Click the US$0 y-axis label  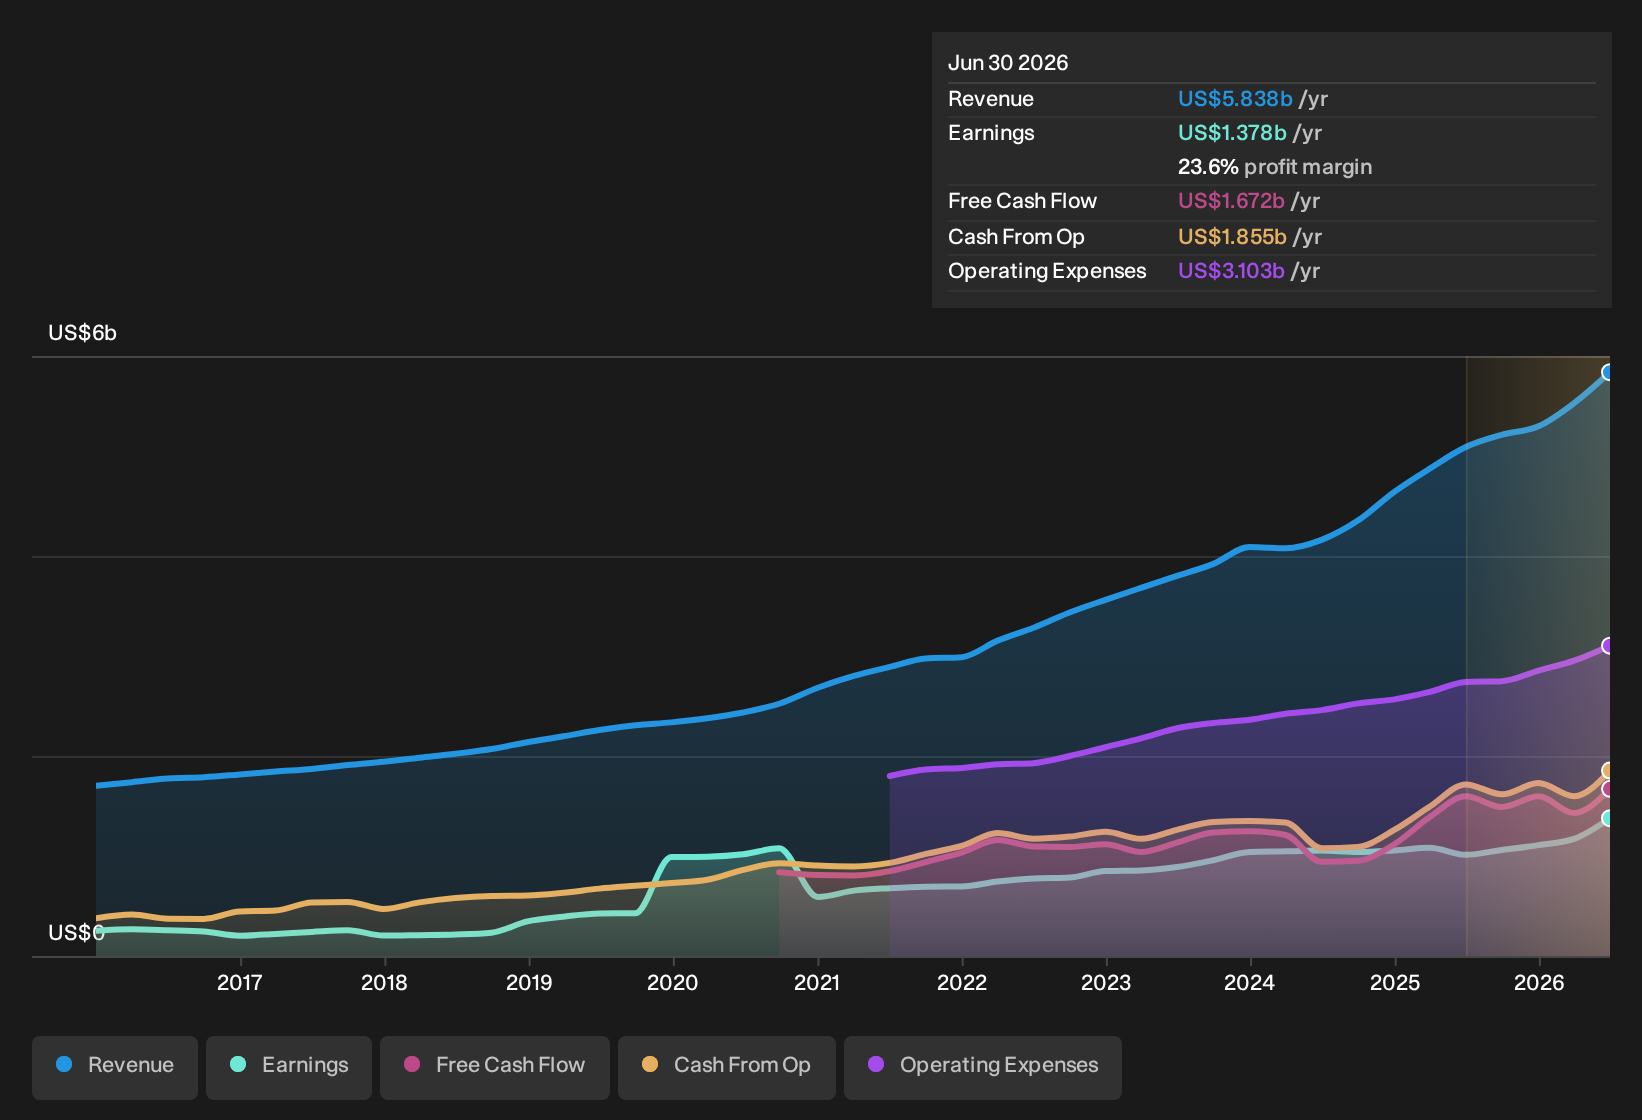point(76,933)
